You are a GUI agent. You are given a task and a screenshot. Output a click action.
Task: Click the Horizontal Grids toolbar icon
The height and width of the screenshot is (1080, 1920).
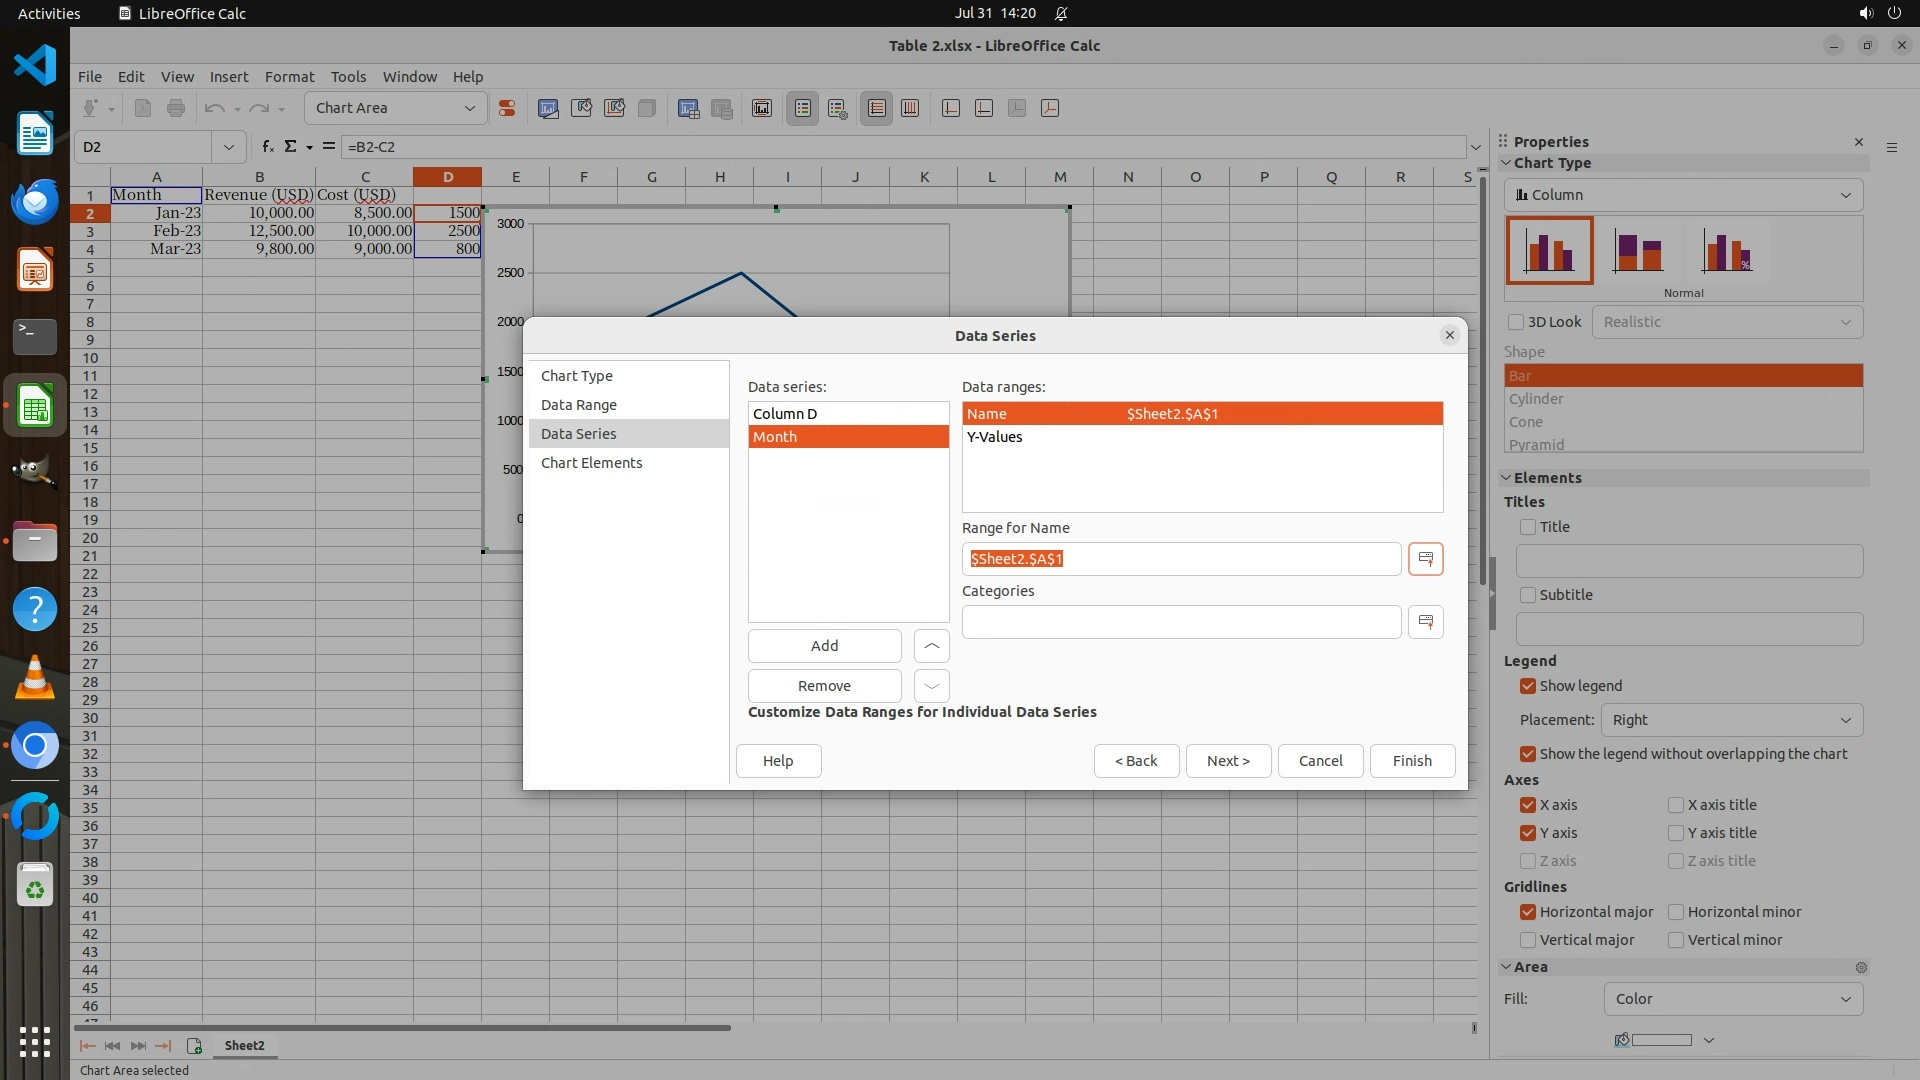pos(877,108)
